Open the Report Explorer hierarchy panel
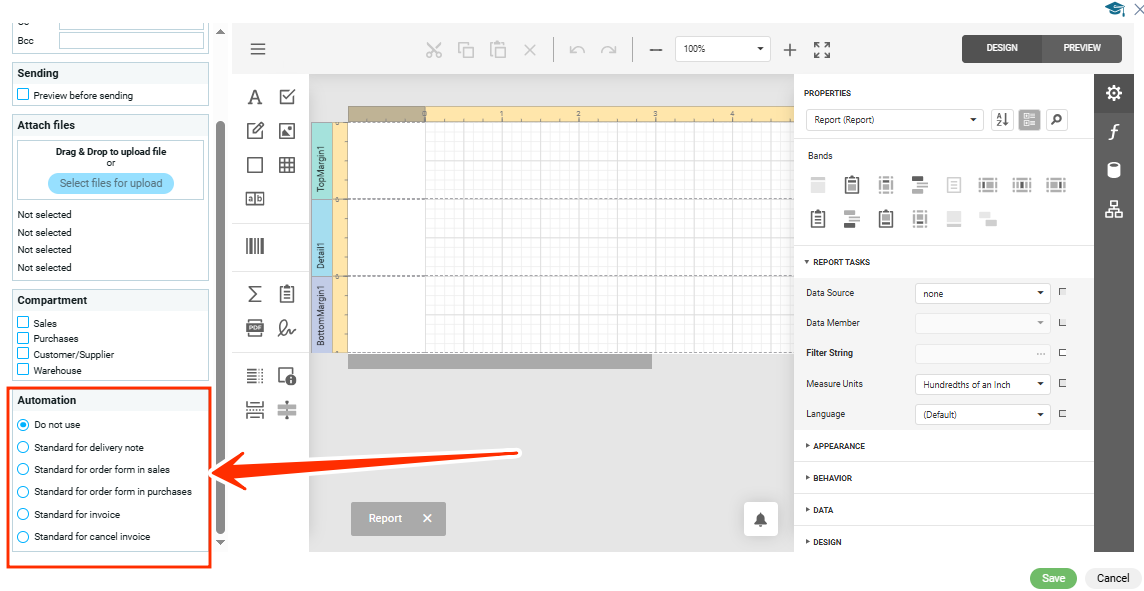 (1113, 209)
